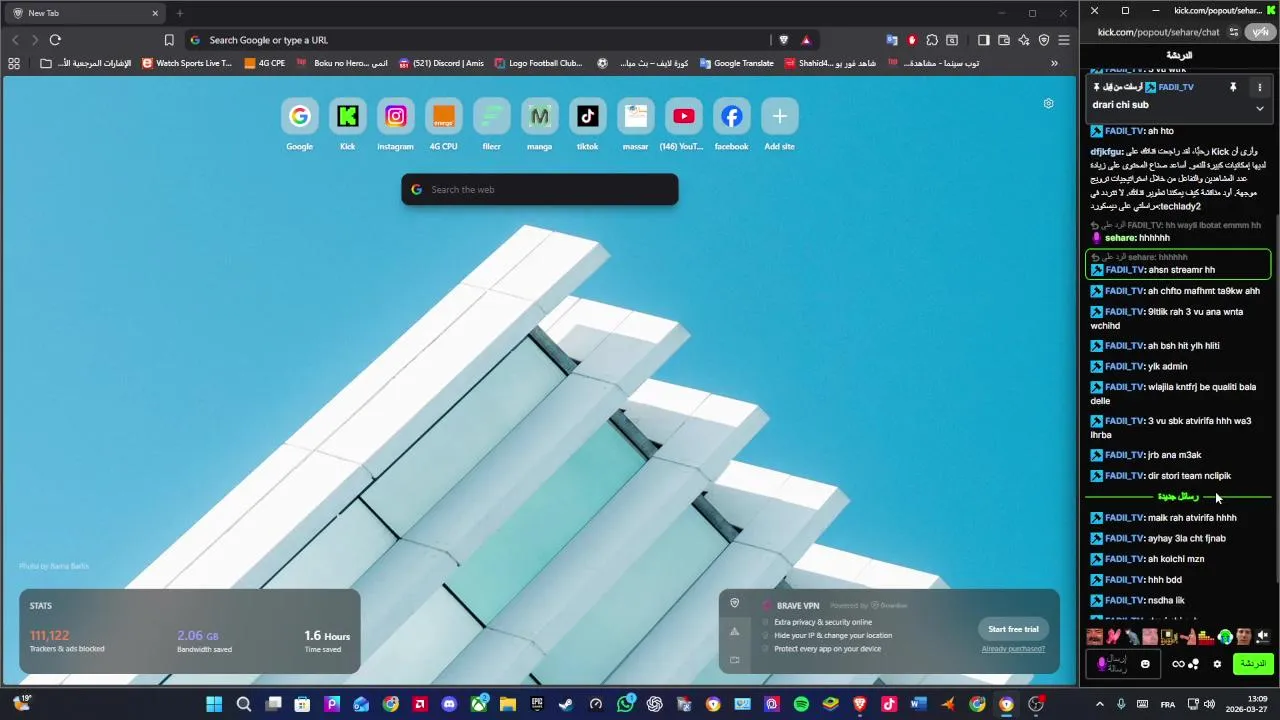Close the New Tab tab

(155, 13)
